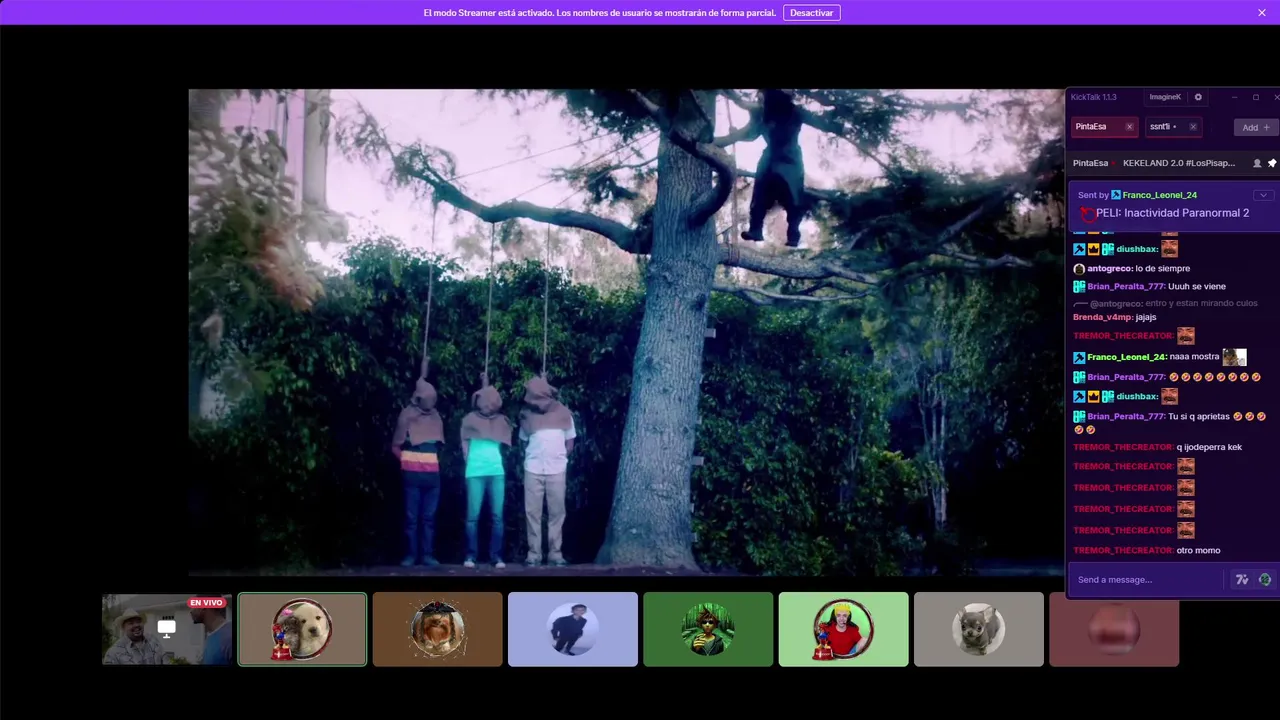
Task: Select the yellow-hat red-shirt avatar tile
Action: 844,629
